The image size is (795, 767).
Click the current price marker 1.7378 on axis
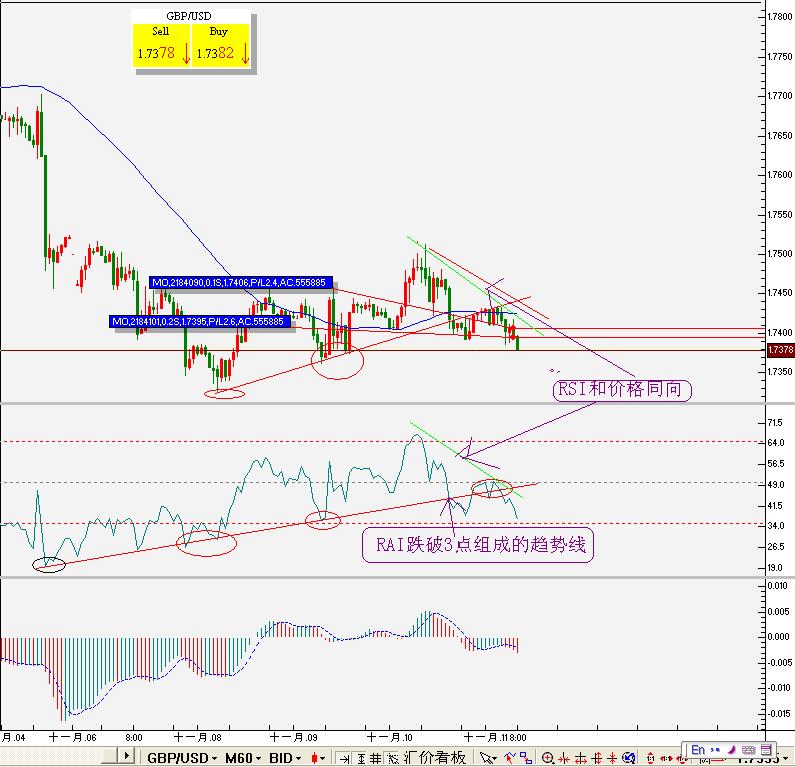tap(780, 349)
